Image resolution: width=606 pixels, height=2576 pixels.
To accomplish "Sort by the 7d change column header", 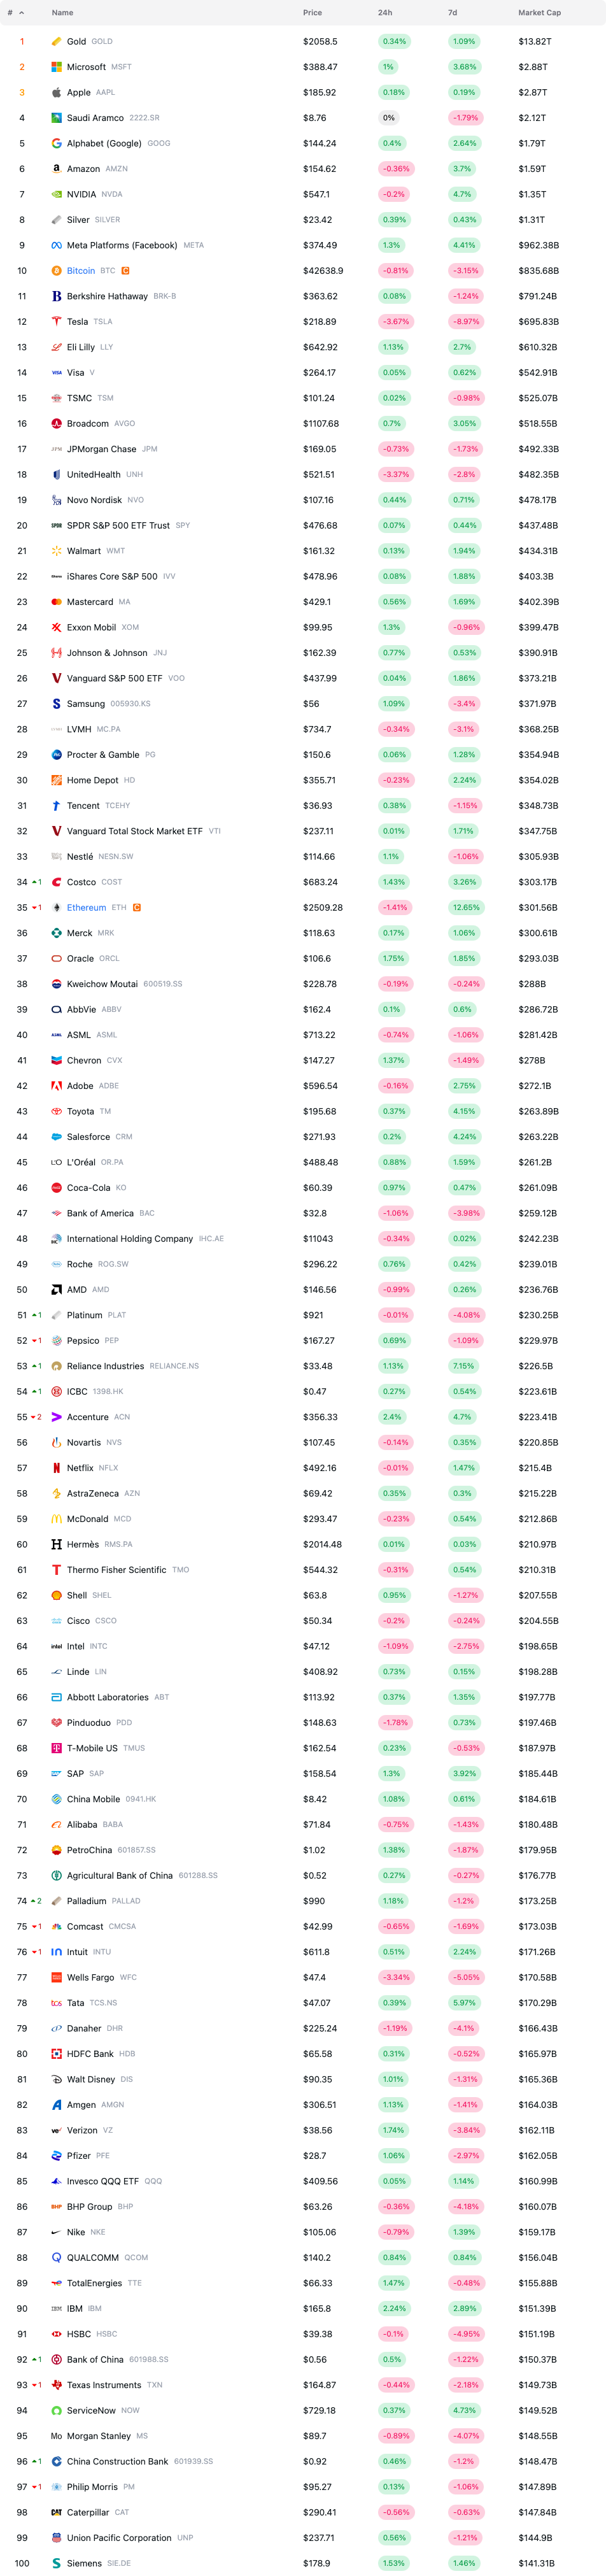I will pos(452,13).
